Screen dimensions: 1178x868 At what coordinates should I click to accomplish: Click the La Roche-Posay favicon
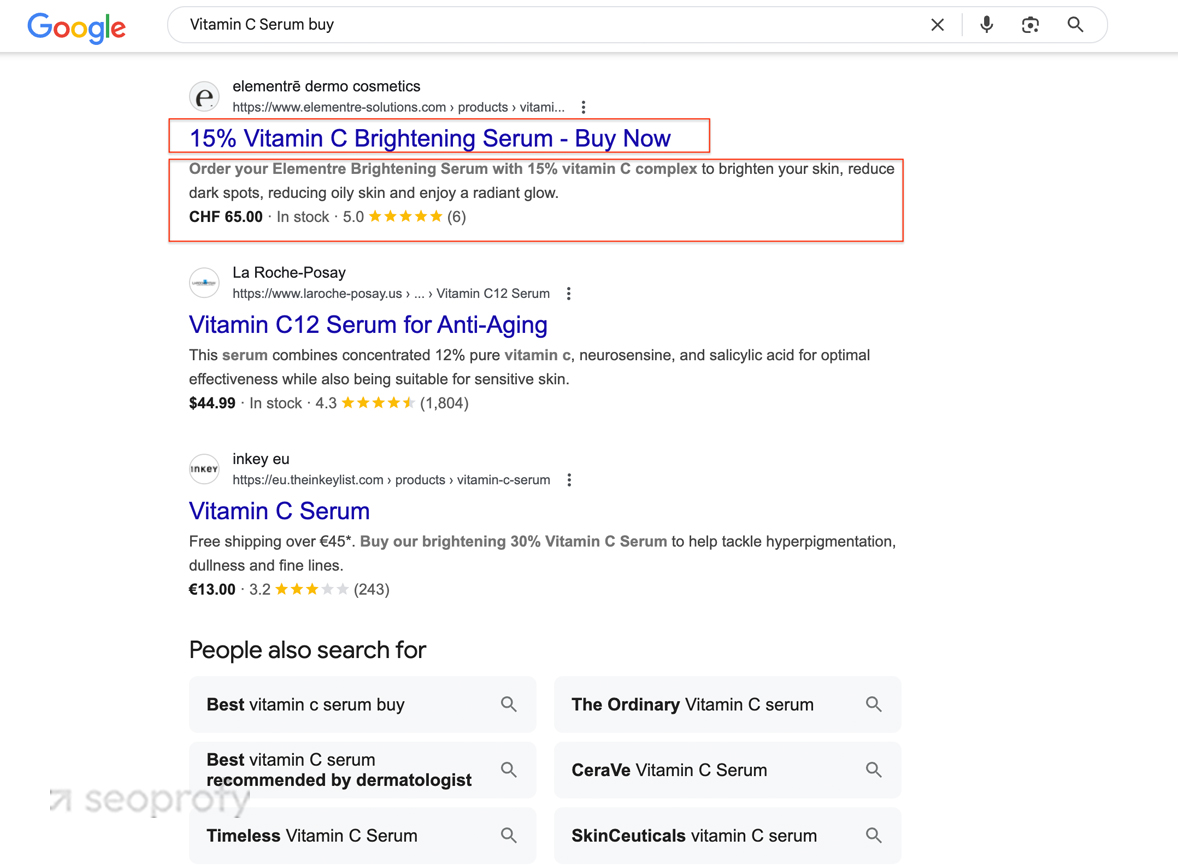pos(204,283)
